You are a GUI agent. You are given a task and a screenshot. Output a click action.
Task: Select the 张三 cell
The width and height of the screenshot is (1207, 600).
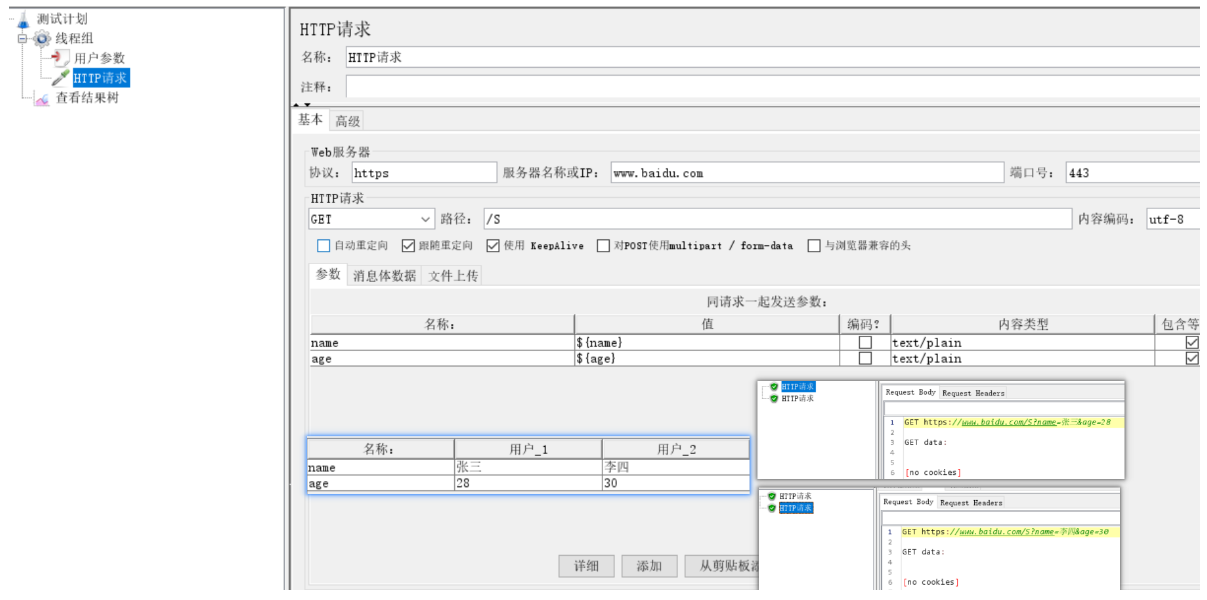point(528,467)
